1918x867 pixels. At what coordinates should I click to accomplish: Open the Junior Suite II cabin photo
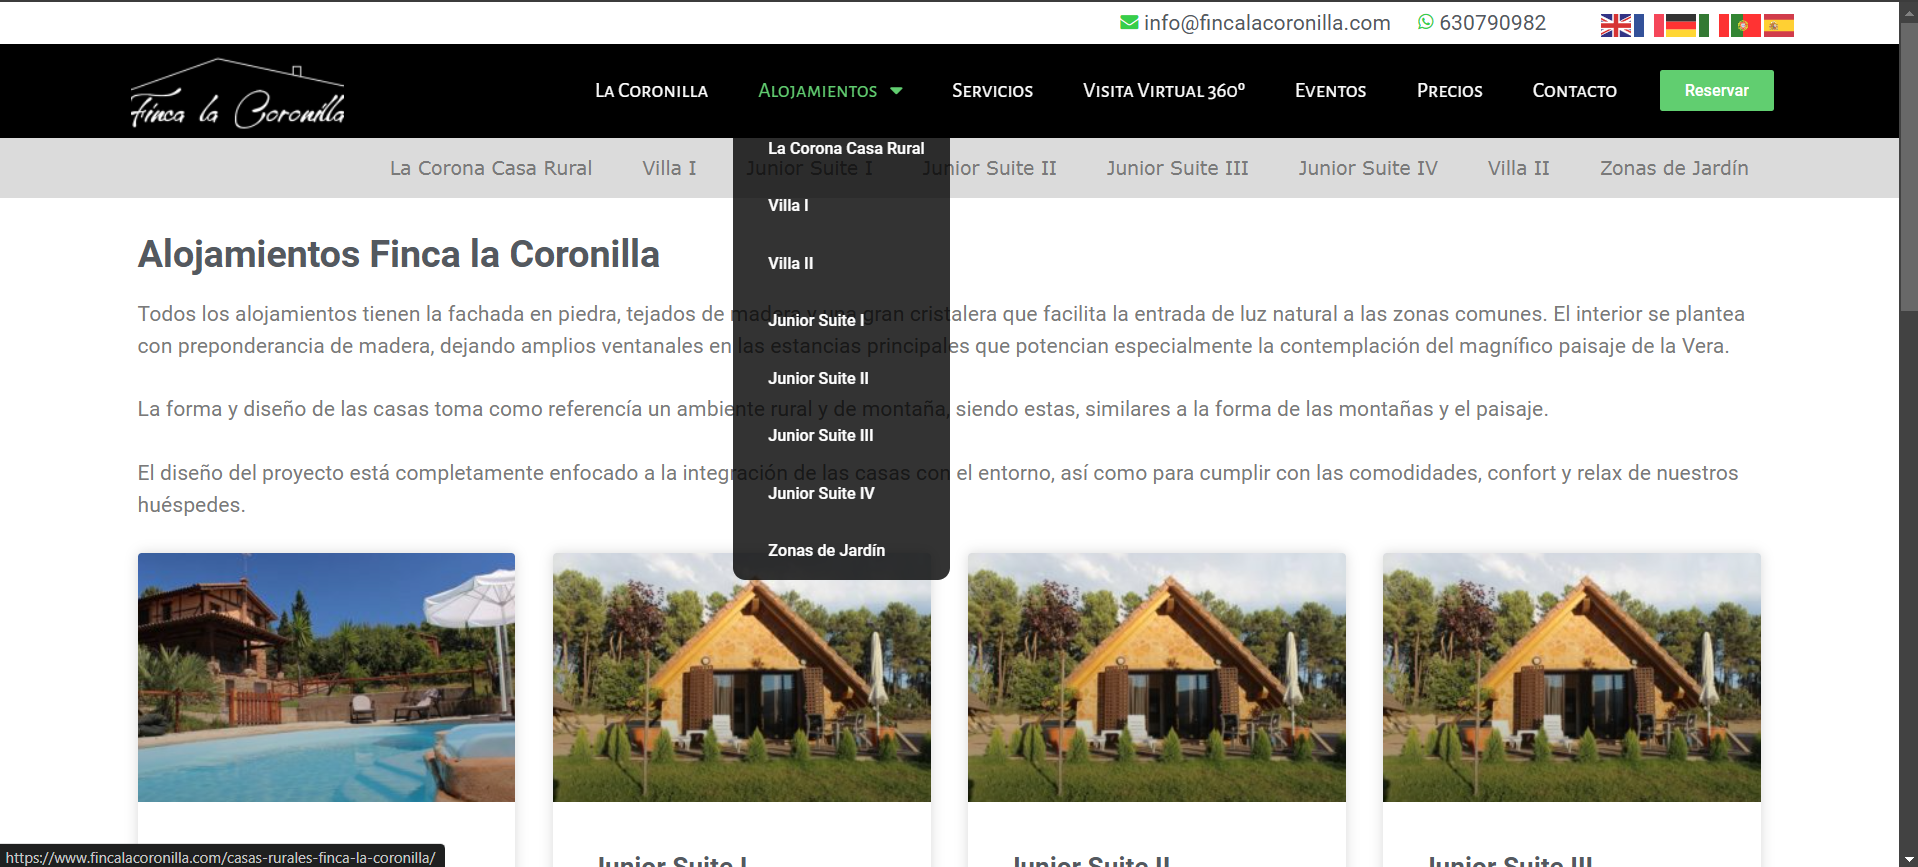pos(1157,677)
